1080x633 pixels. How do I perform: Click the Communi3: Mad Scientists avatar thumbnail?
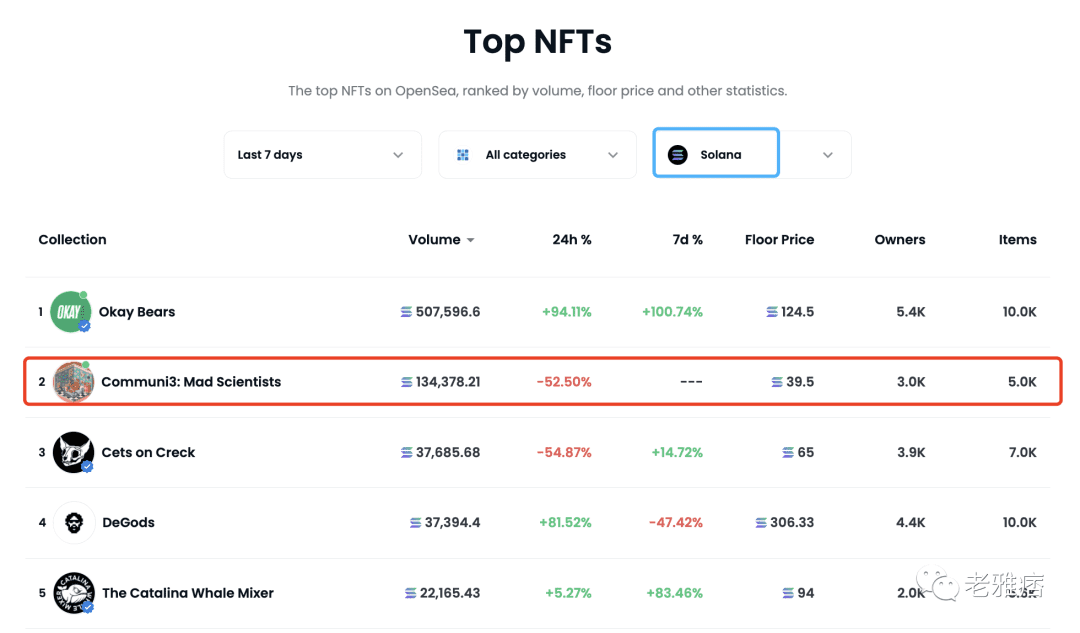73,382
